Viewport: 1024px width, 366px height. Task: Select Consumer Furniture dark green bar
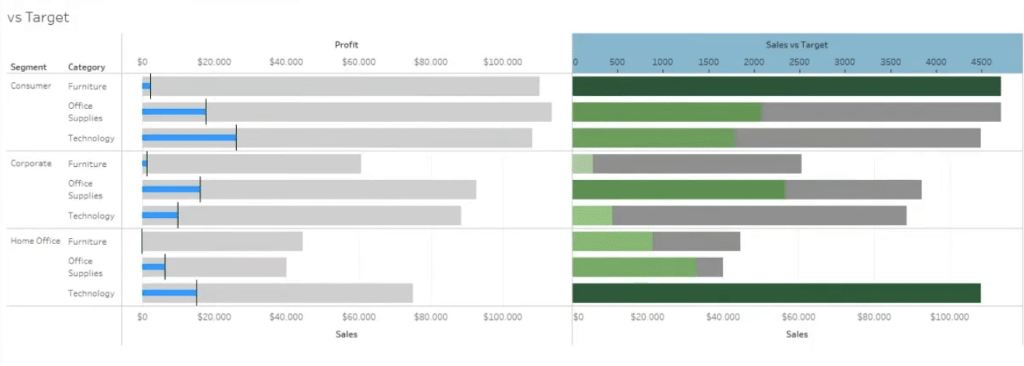(x=786, y=86)
